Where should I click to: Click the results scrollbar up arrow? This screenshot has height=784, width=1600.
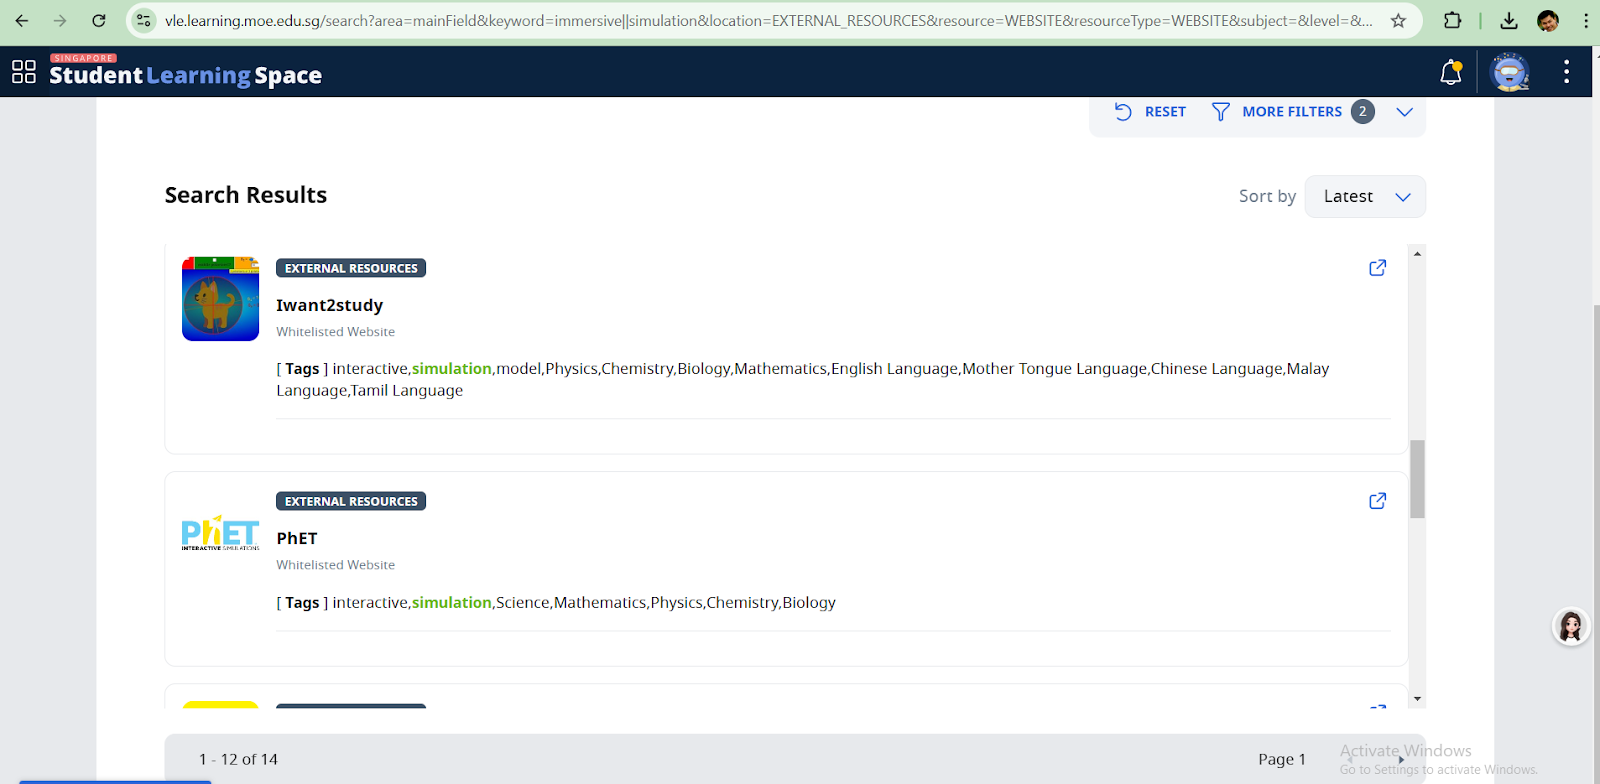click(1417, 254)
